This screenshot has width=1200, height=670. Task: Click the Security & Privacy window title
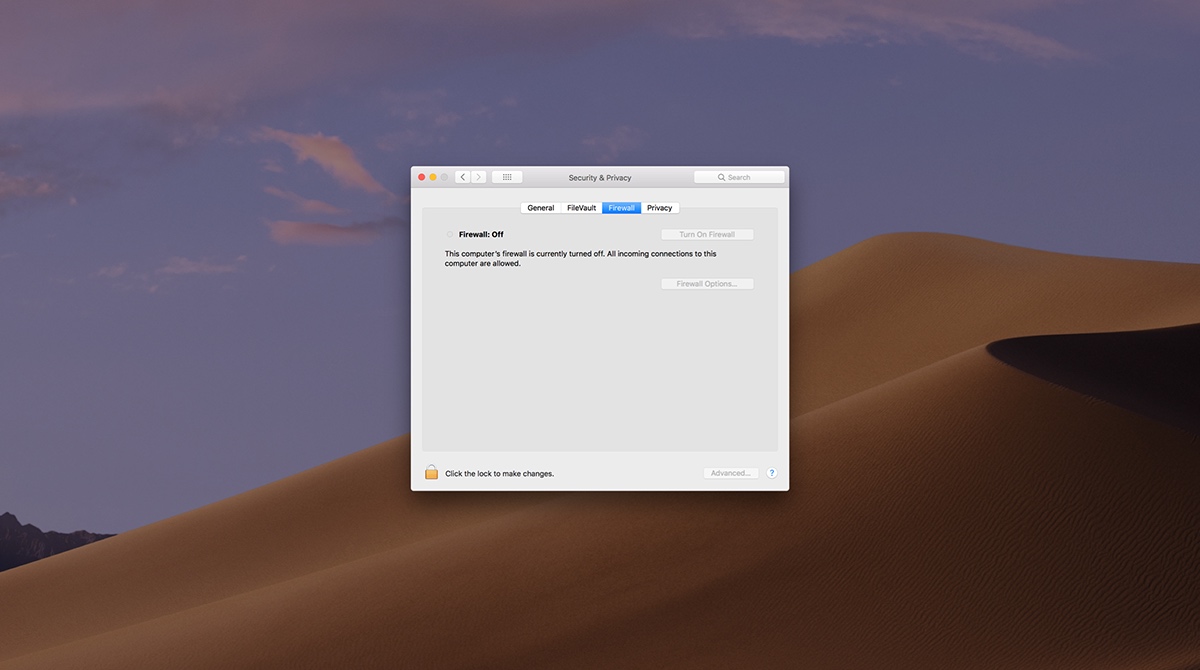(599, 177)
